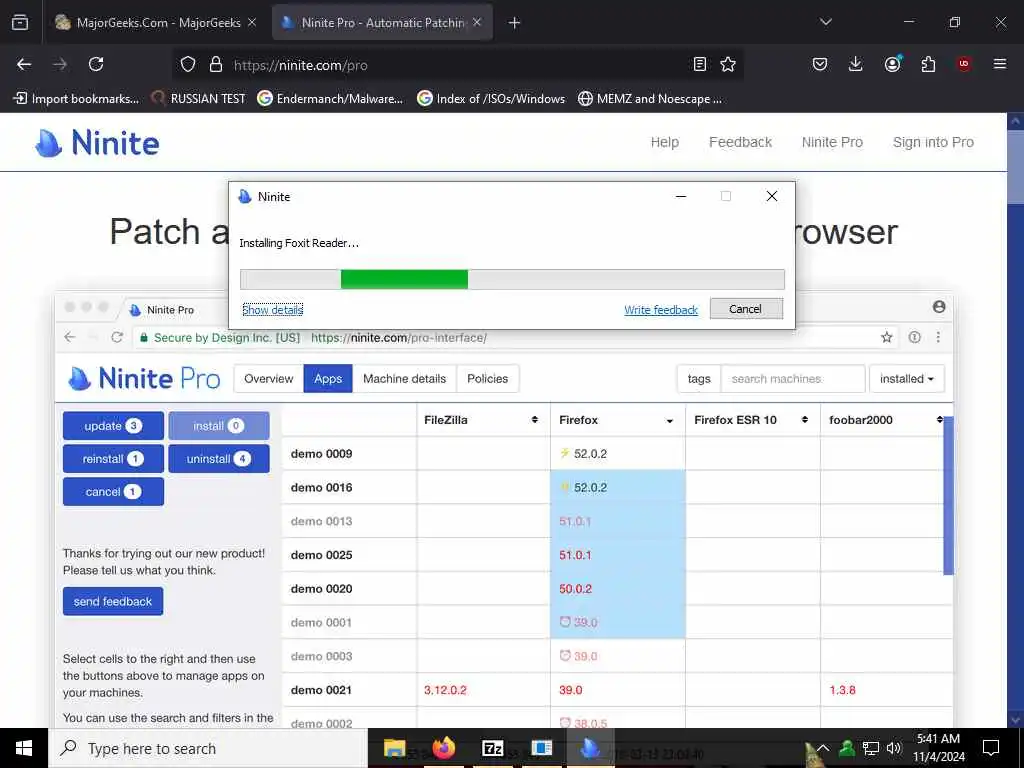1024x768 pixels.
Task: Click the send feedback button
Action: (113, 601)
